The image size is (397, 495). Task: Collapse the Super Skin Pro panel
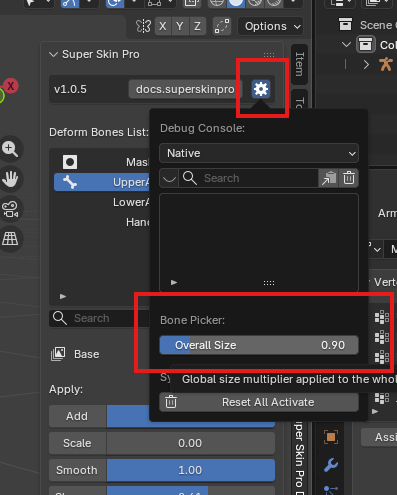(53, 54)
